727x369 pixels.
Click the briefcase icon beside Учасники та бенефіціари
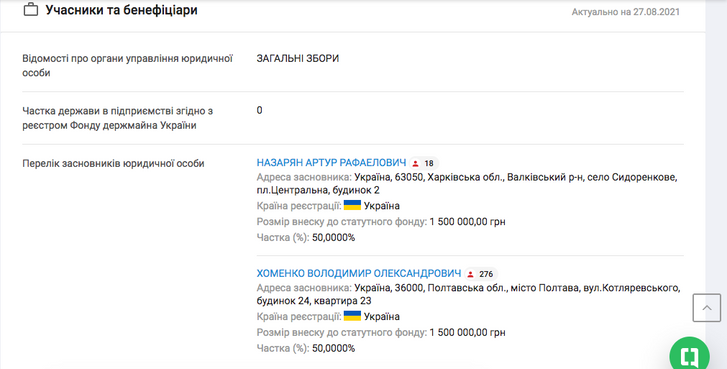(x=31, y=9)
